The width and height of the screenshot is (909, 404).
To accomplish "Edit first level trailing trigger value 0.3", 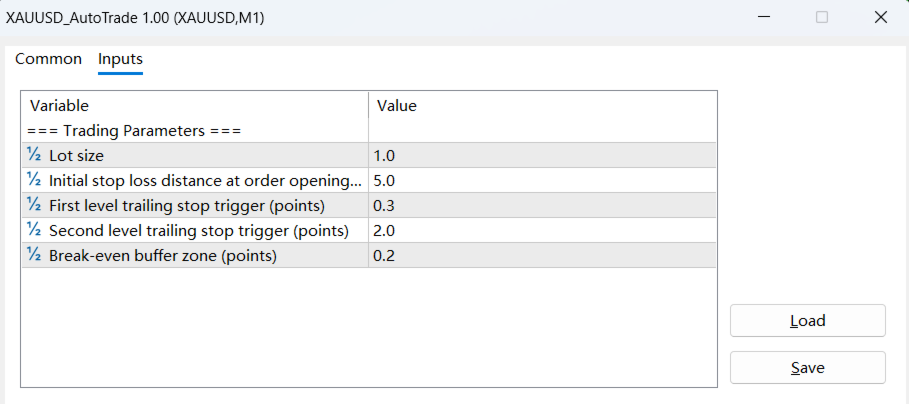I will (540, 205).
